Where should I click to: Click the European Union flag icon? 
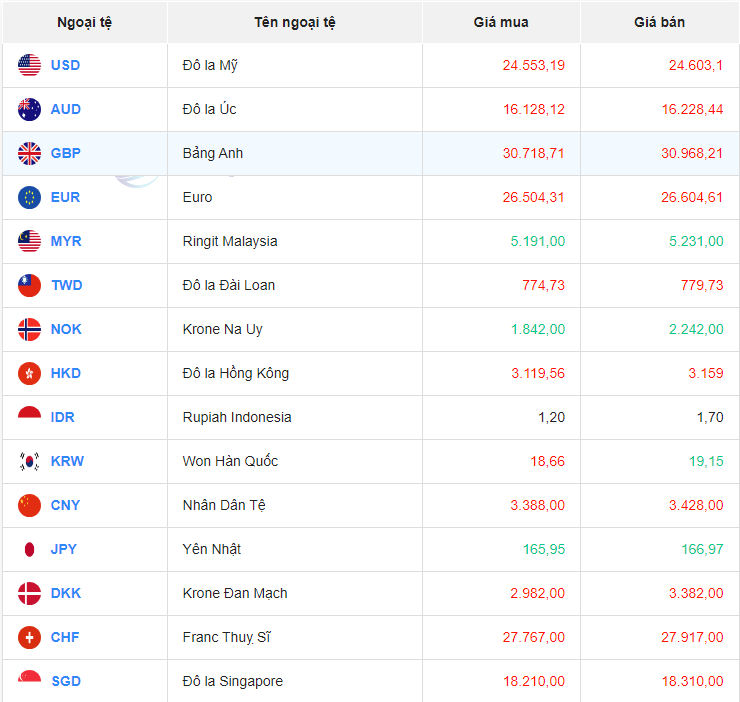click(29, 198)
